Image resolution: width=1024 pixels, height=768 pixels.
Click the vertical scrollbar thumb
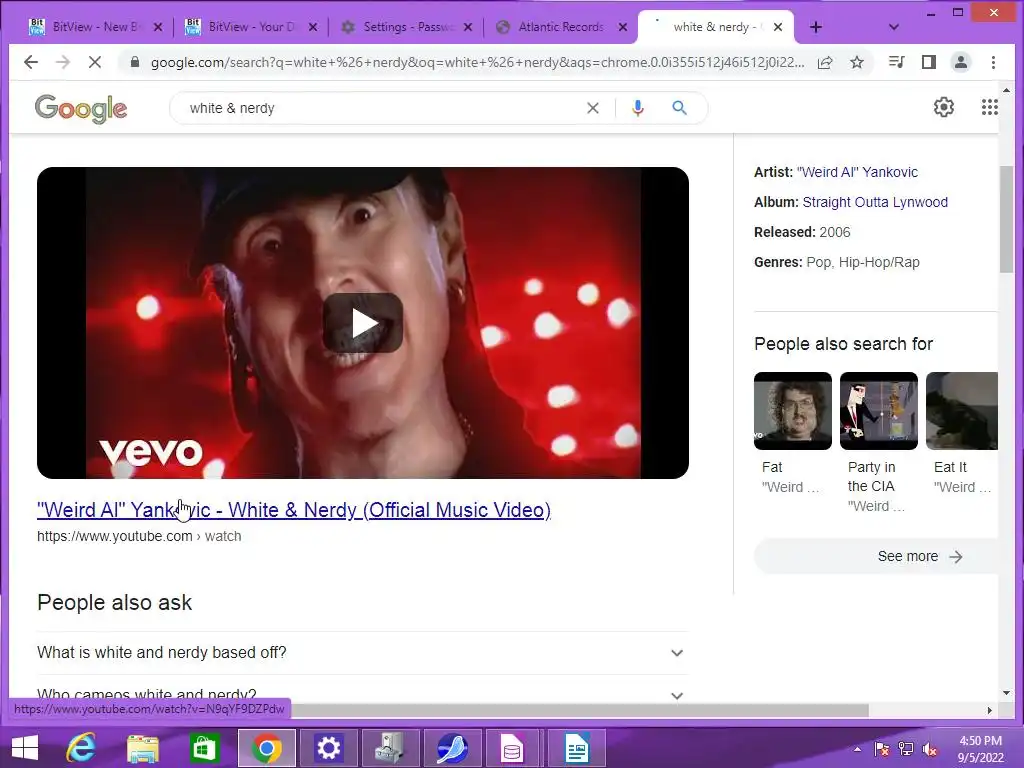tap(1006, 219)
